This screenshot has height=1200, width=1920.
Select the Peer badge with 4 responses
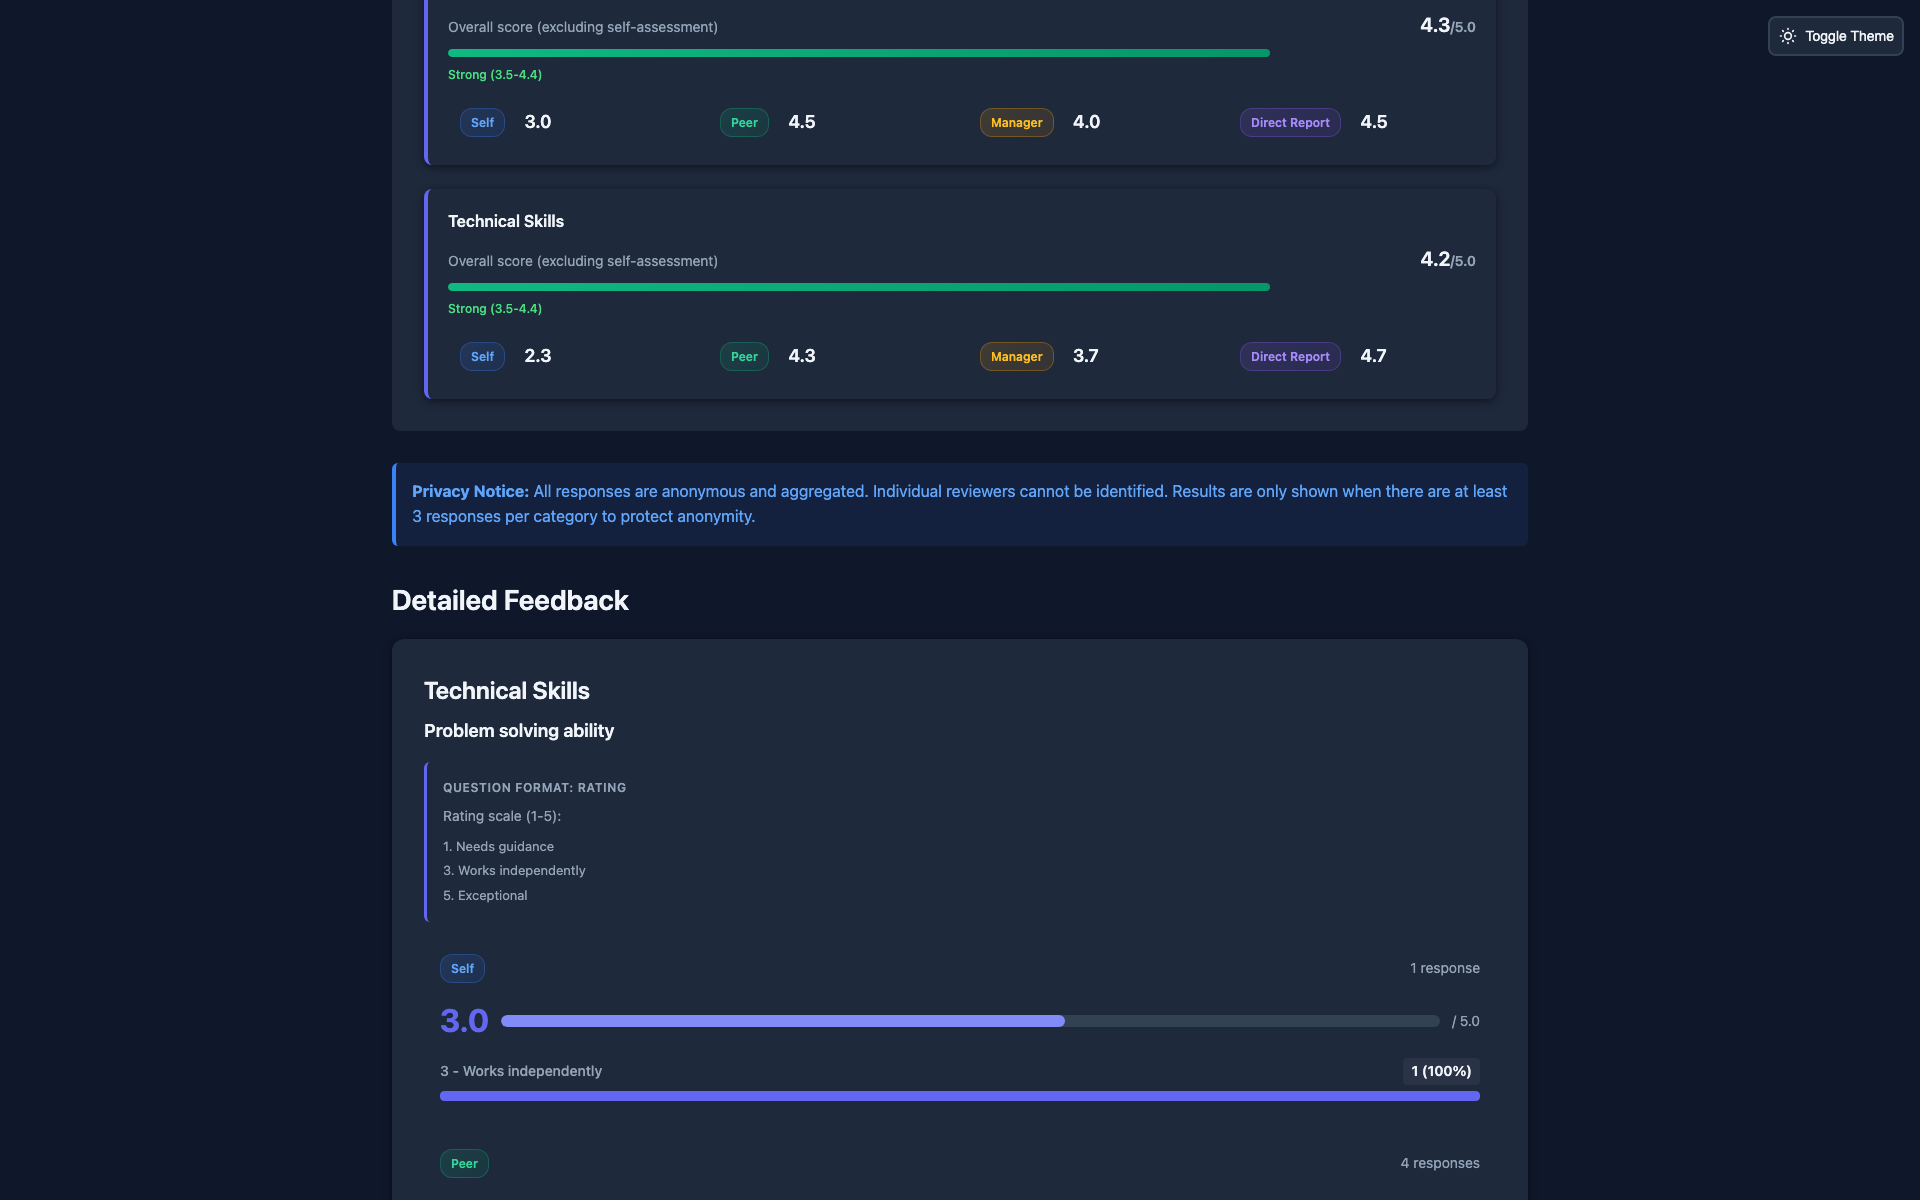point(464,1163)
